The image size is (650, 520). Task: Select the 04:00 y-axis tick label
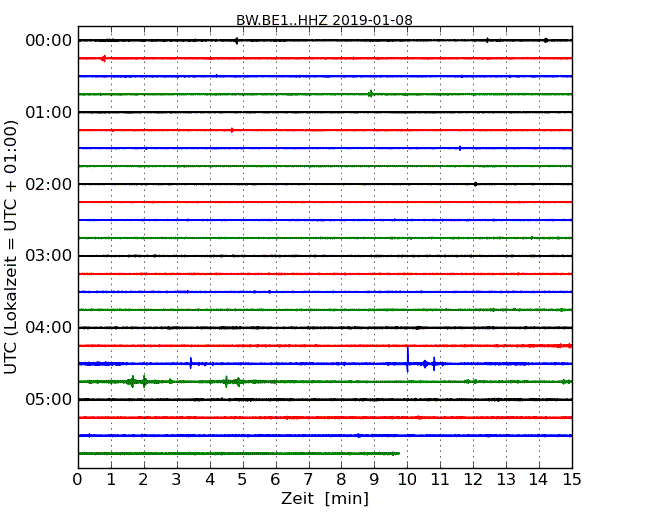(49, 328)
